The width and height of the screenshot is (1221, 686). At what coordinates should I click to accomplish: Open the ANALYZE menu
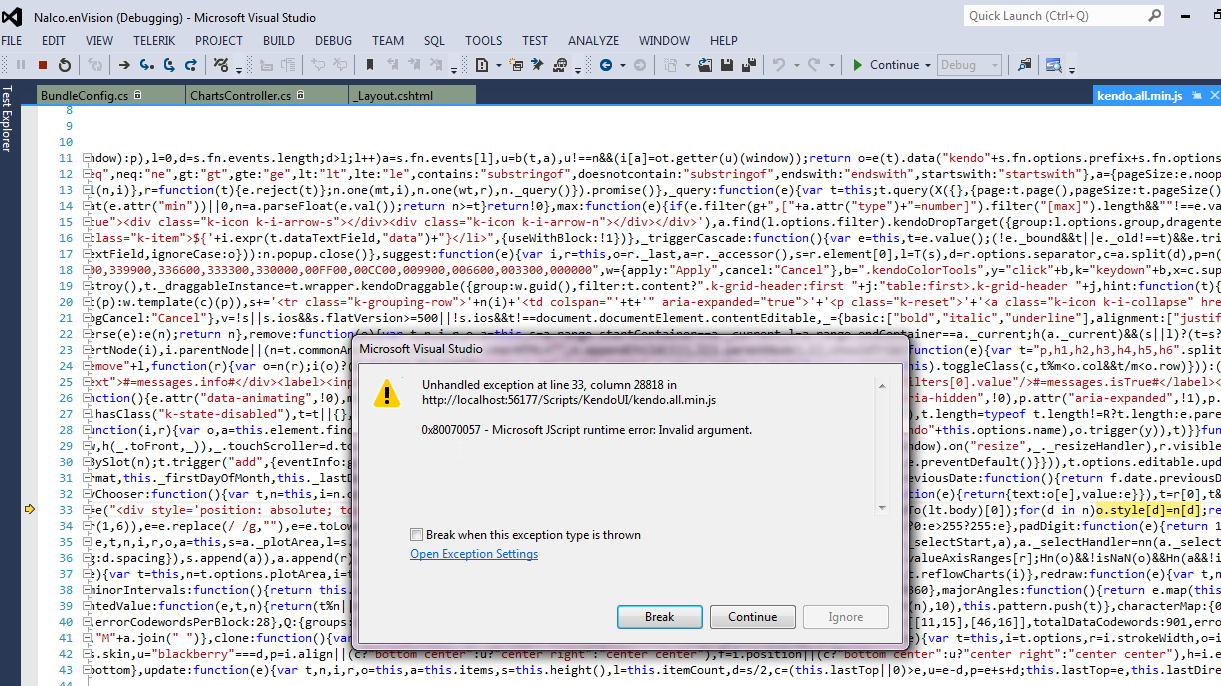594,41
